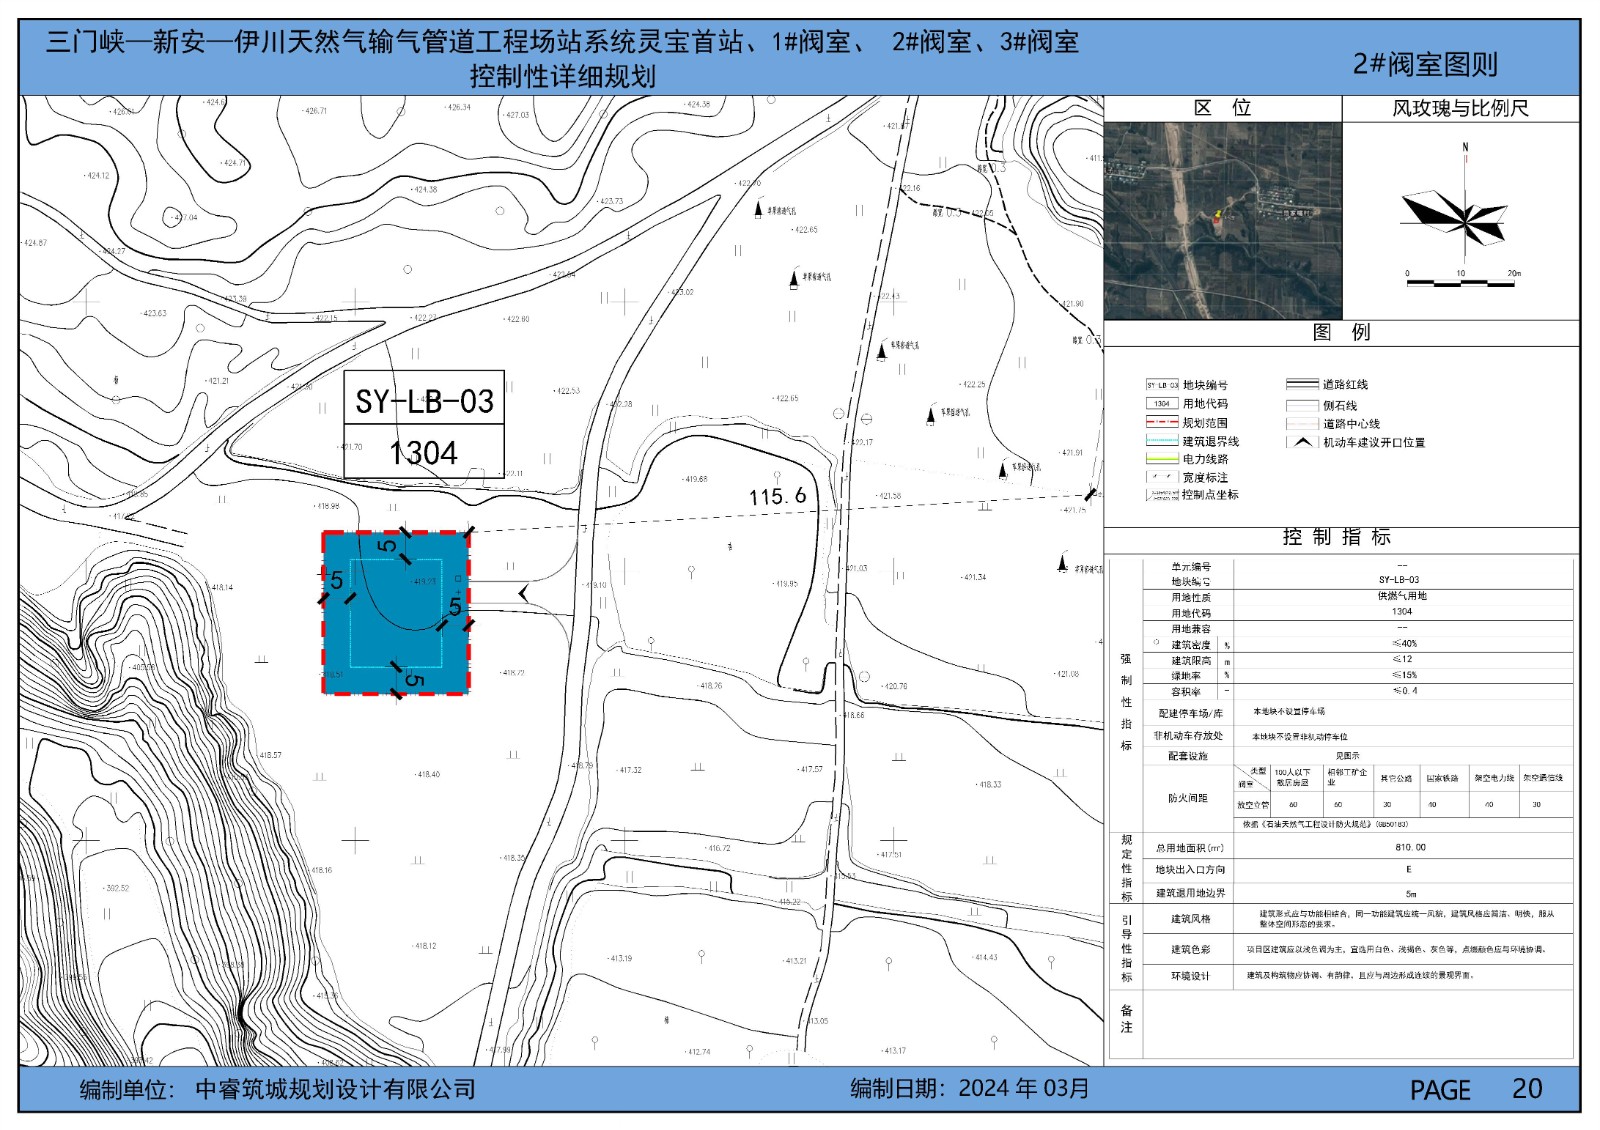This screenshot has height=1130, width=1600.
Task: Click the 图例 legend section heading
Action: (1341, 333)
